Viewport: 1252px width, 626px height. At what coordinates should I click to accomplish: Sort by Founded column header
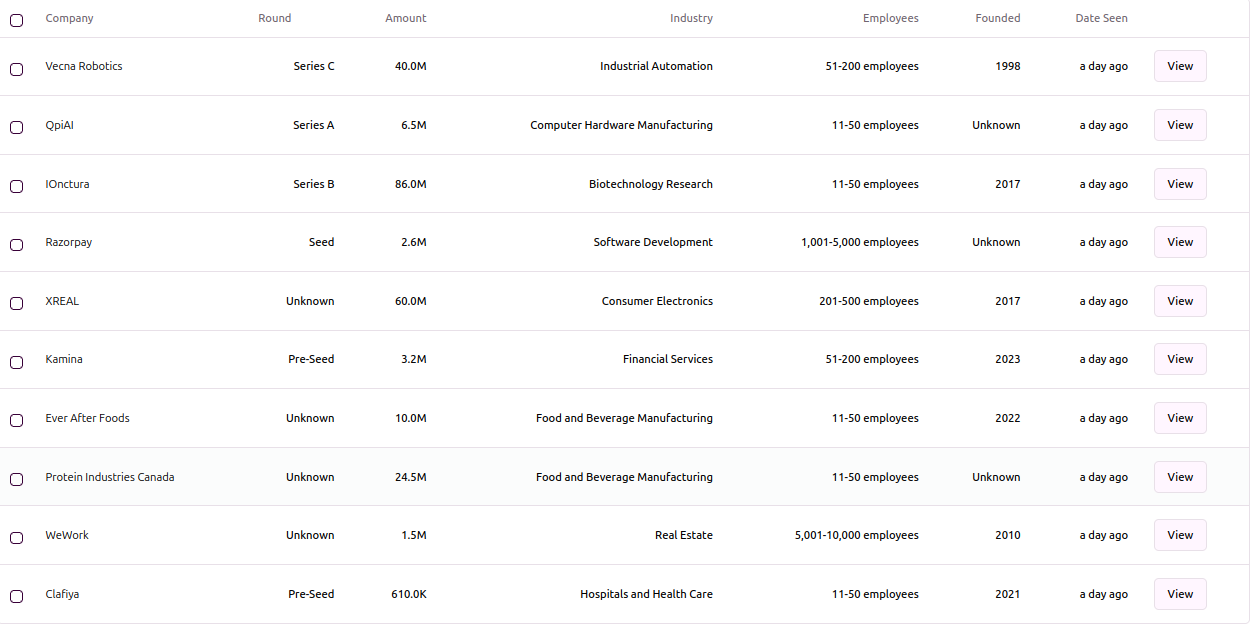(998, 18)
